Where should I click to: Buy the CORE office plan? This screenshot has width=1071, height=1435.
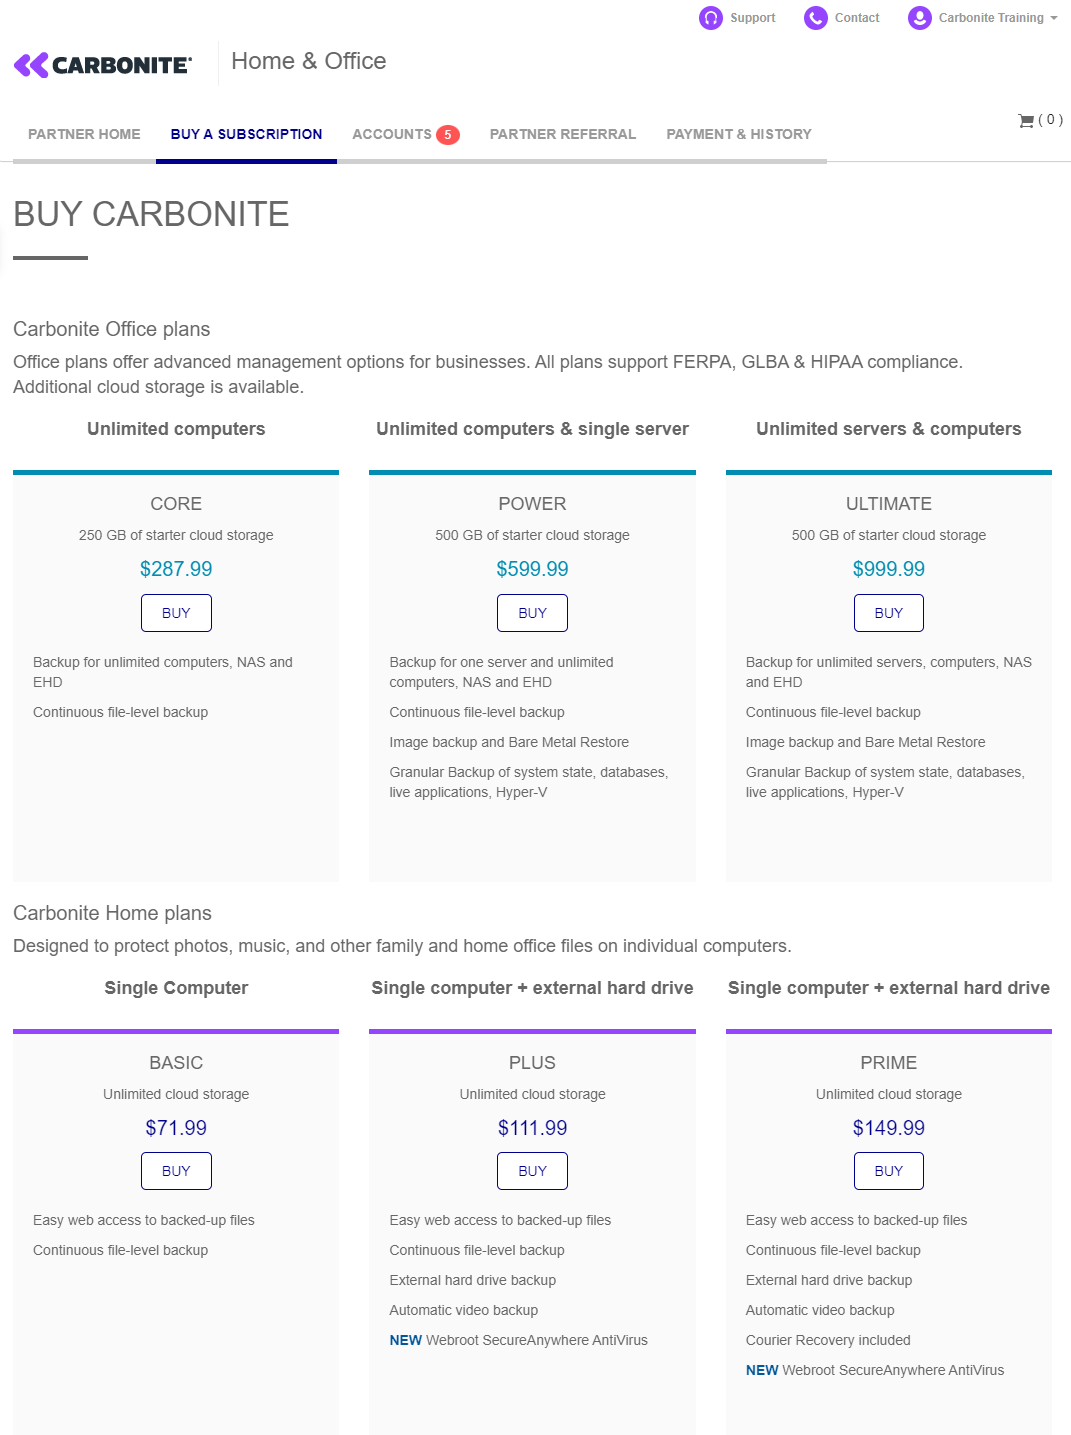click(x=176, y=613)
